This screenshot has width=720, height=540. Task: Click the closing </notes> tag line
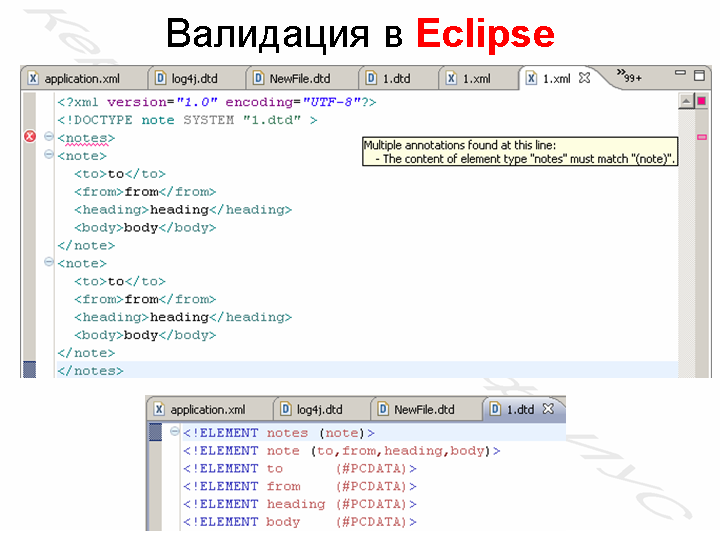(90, 371)
